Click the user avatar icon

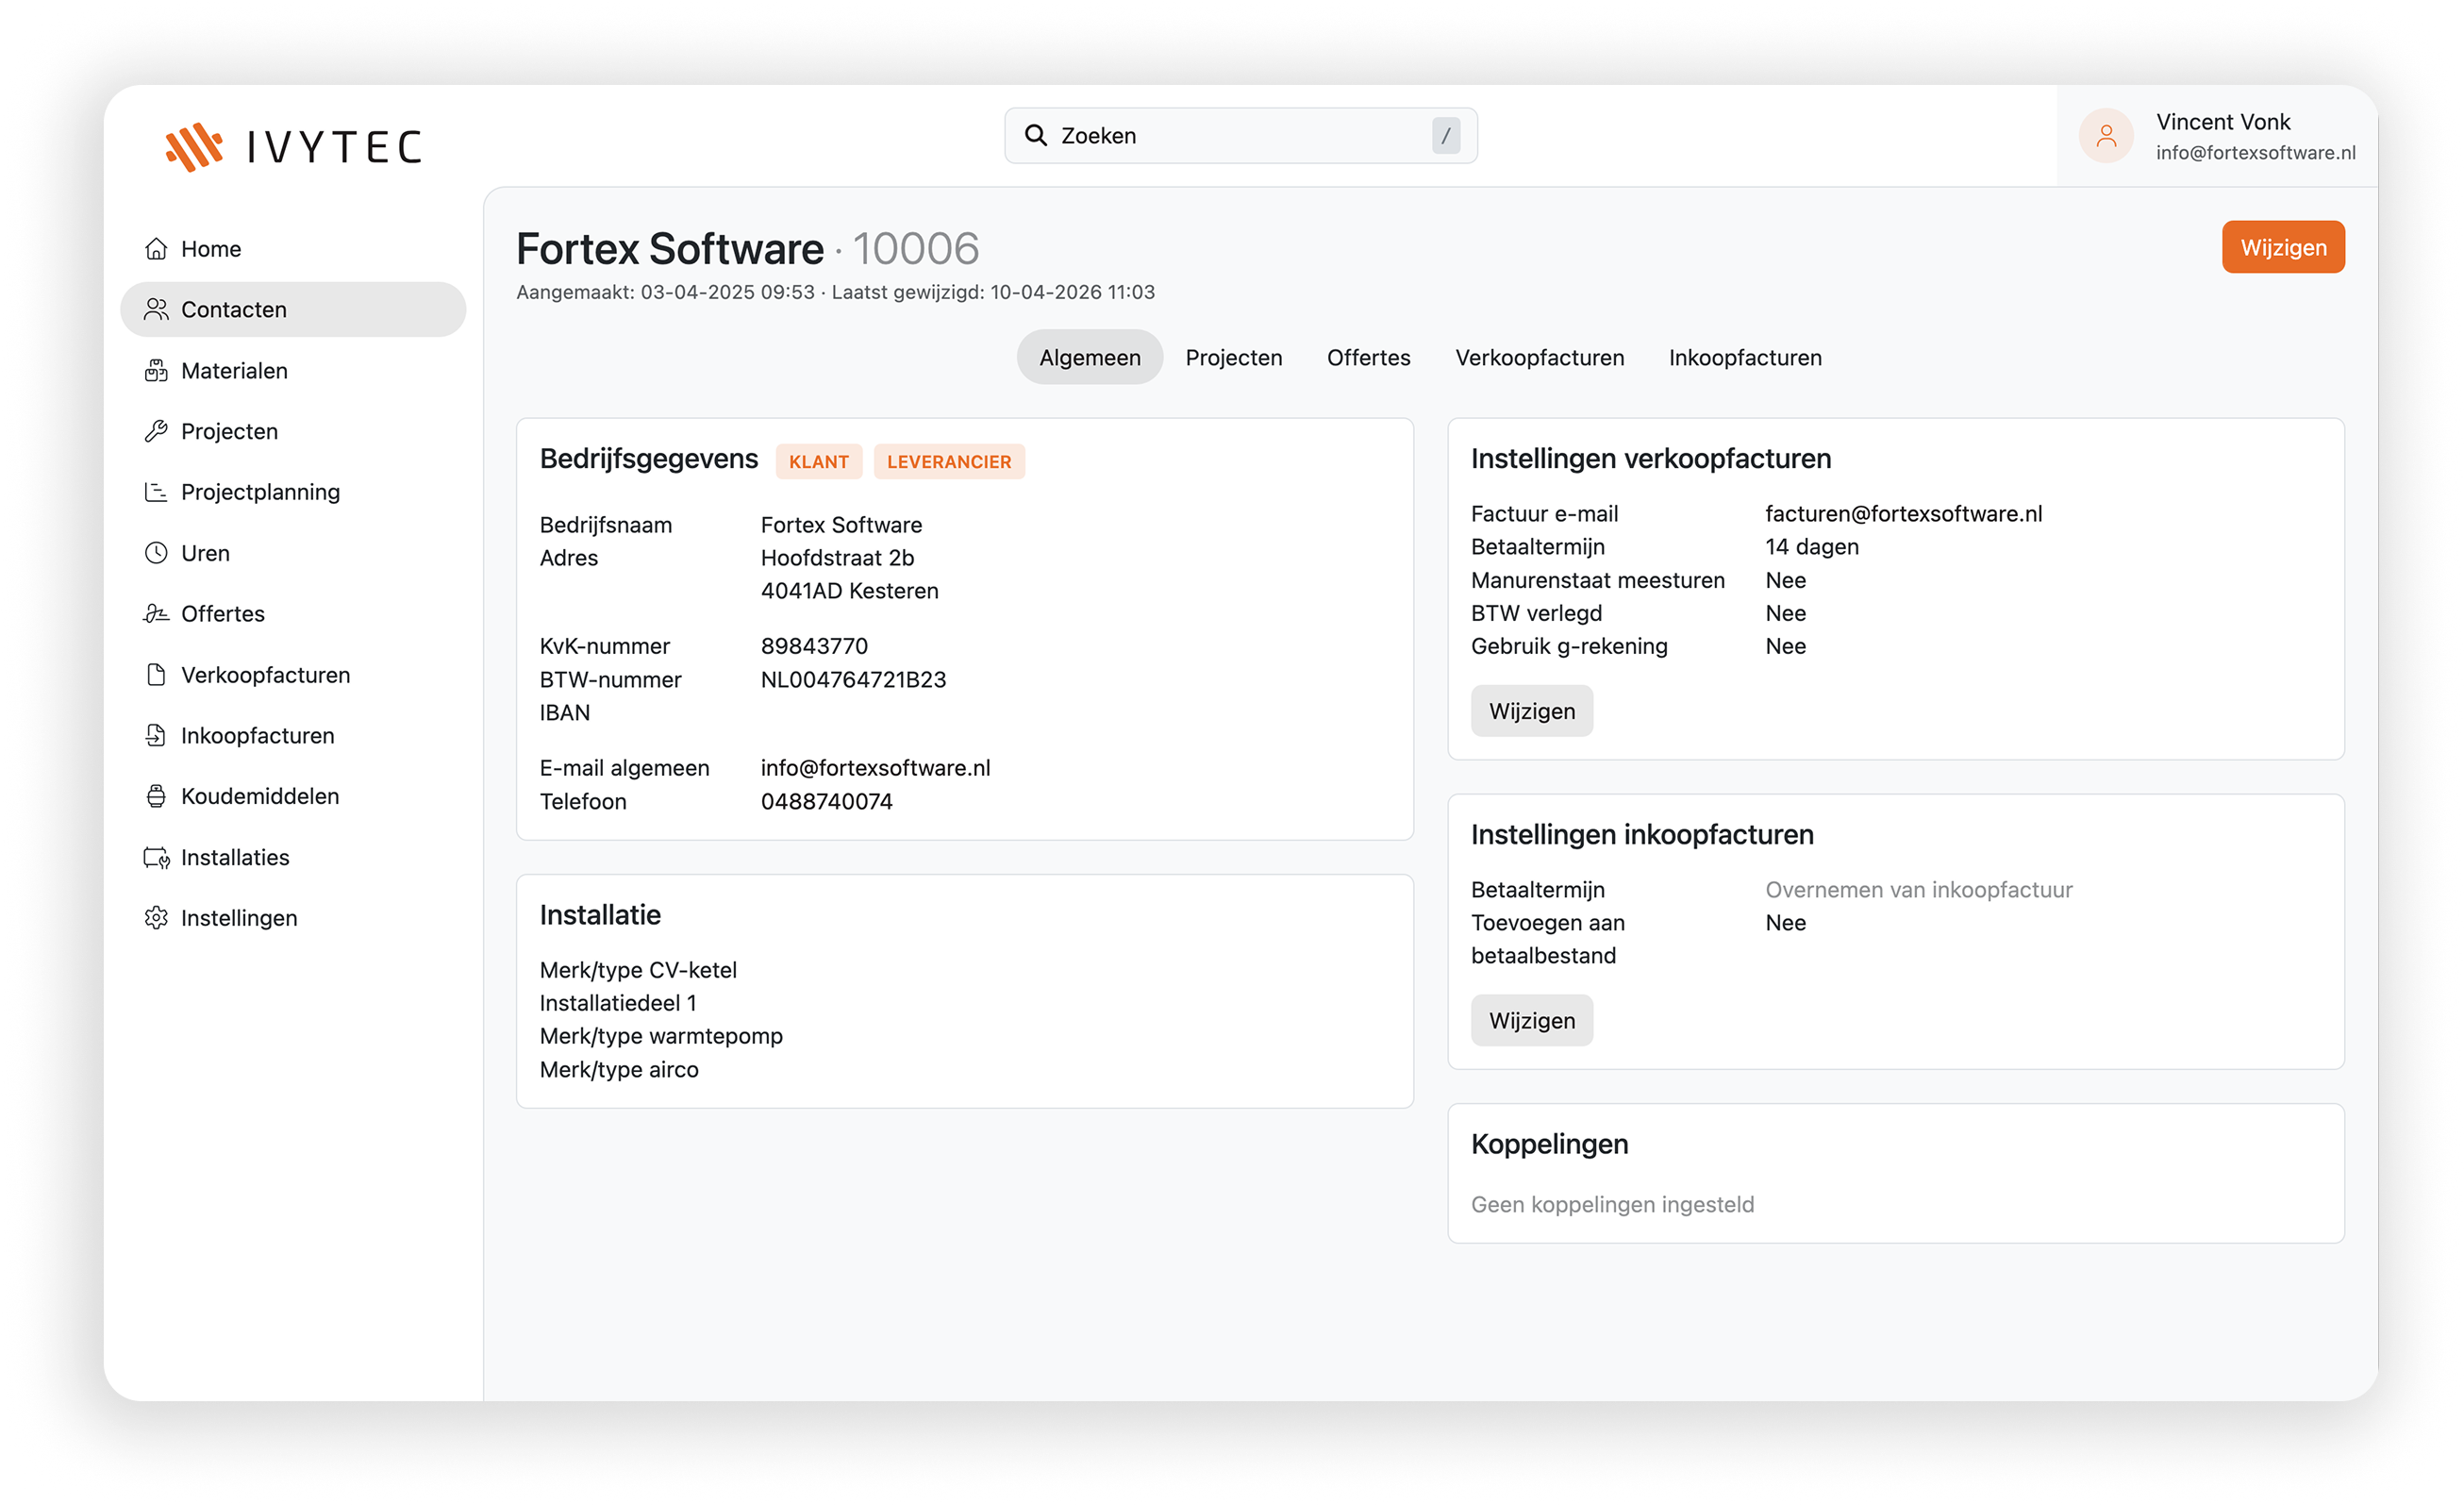pyautogui.click(x=2106, y=136)
